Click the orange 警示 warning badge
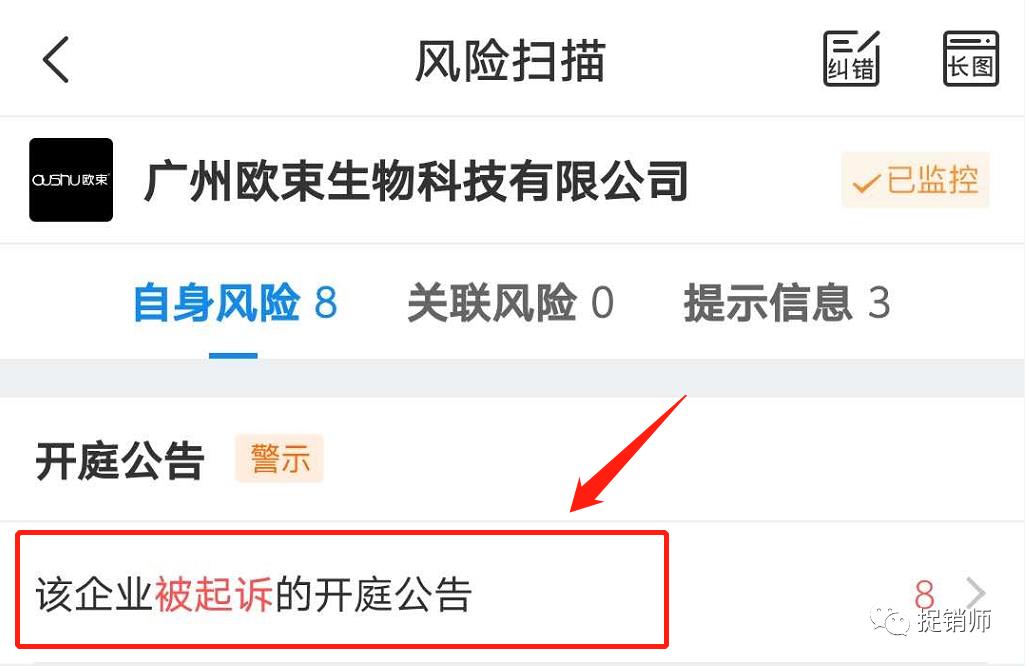Viewport: 1025px width, 666px height. (279, 458)
